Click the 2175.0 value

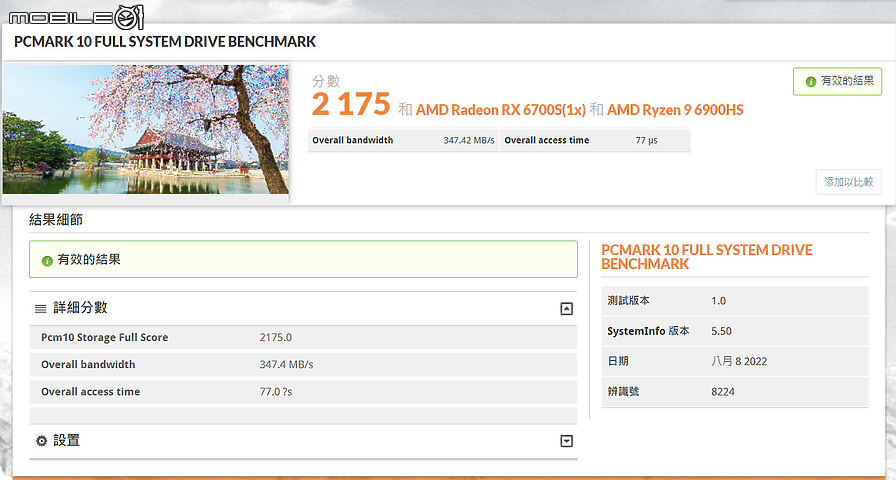coord(275,337)
